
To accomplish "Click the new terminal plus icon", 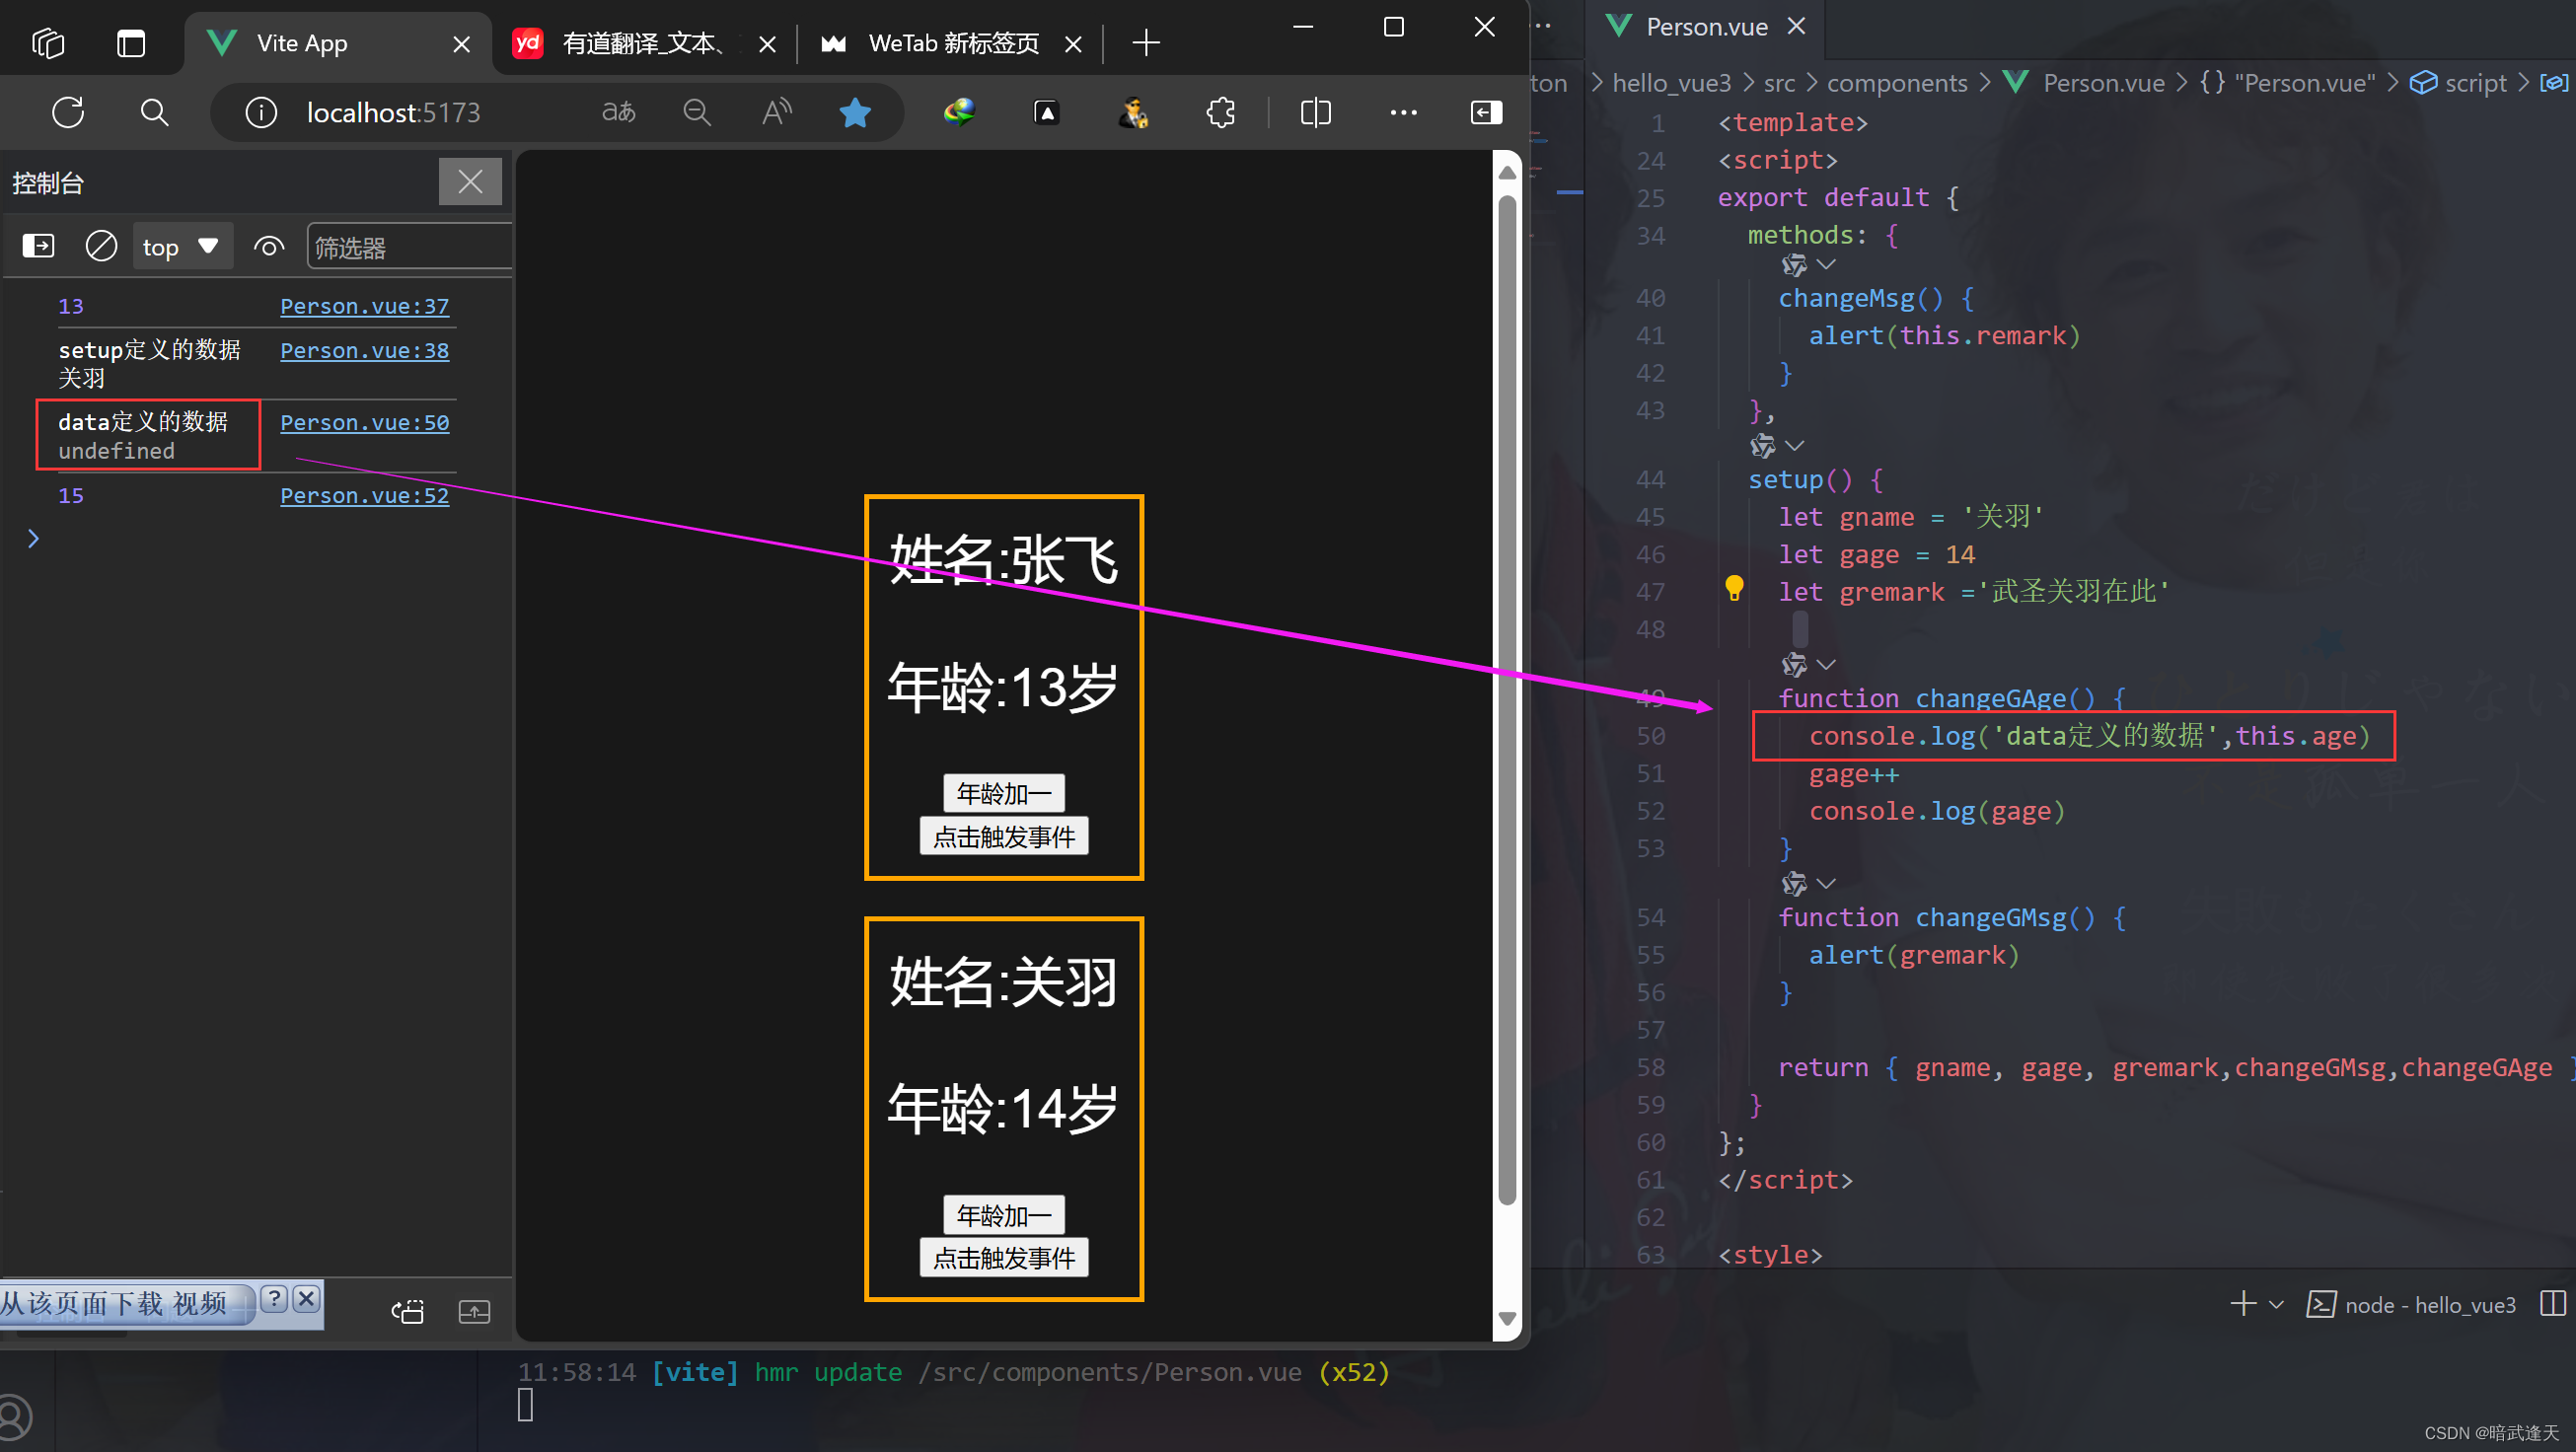I will [x=2243, y=1304].
